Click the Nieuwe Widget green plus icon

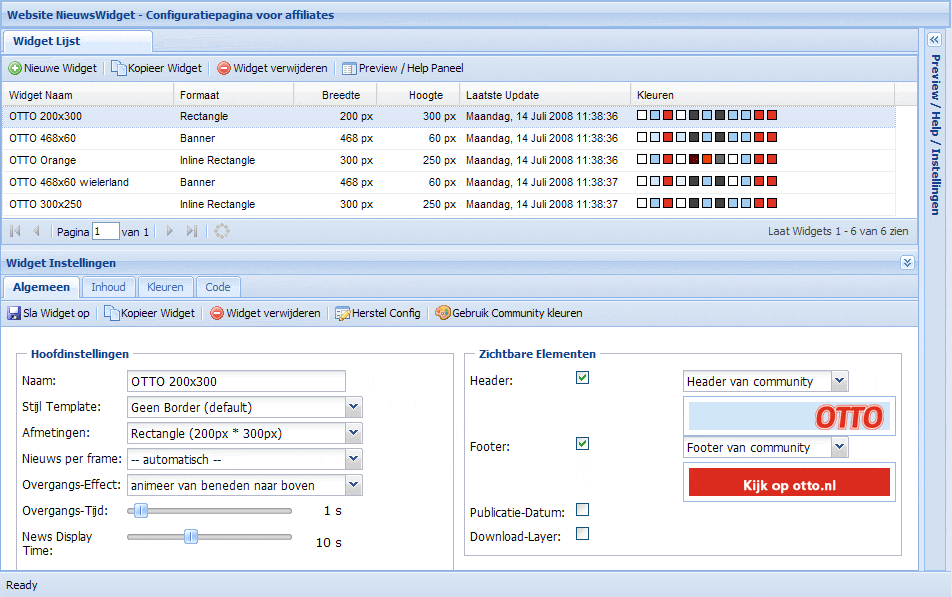pyautogui.click(x=15, y=69)
